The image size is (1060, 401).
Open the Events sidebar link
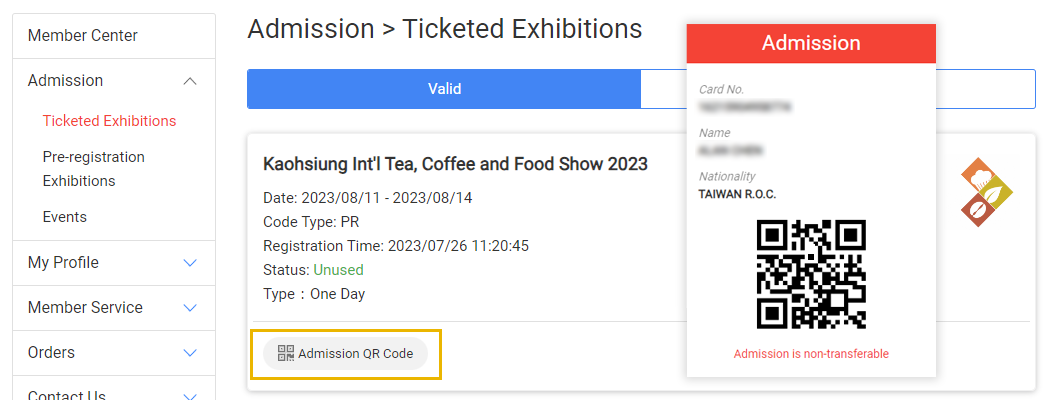[x=65, y=217]
